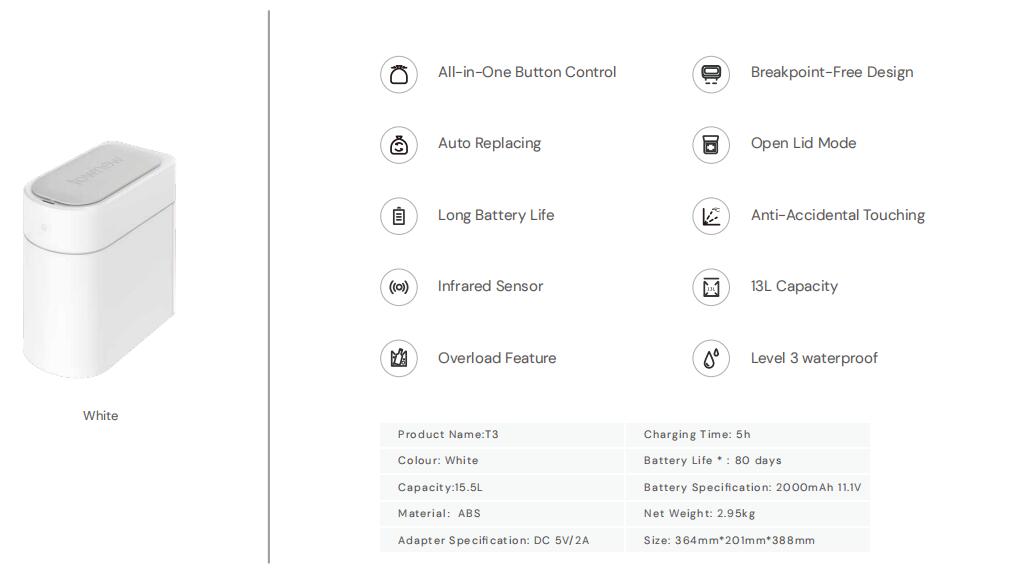Click the Anti-Accidental Touching icon
The image size is (1023, 587).
(x=711, y=216)
